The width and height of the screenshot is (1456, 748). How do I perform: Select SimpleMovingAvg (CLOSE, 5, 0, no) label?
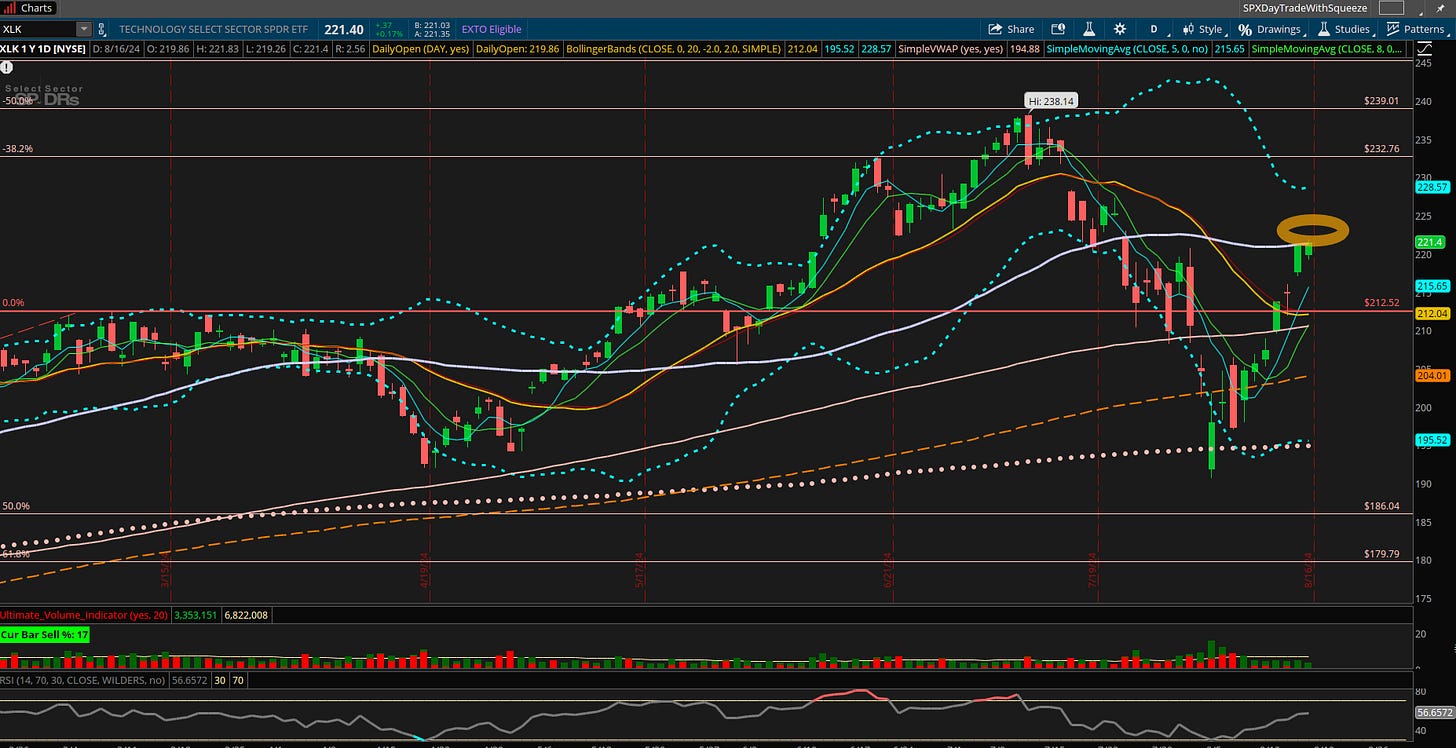tap(1127, 48)
